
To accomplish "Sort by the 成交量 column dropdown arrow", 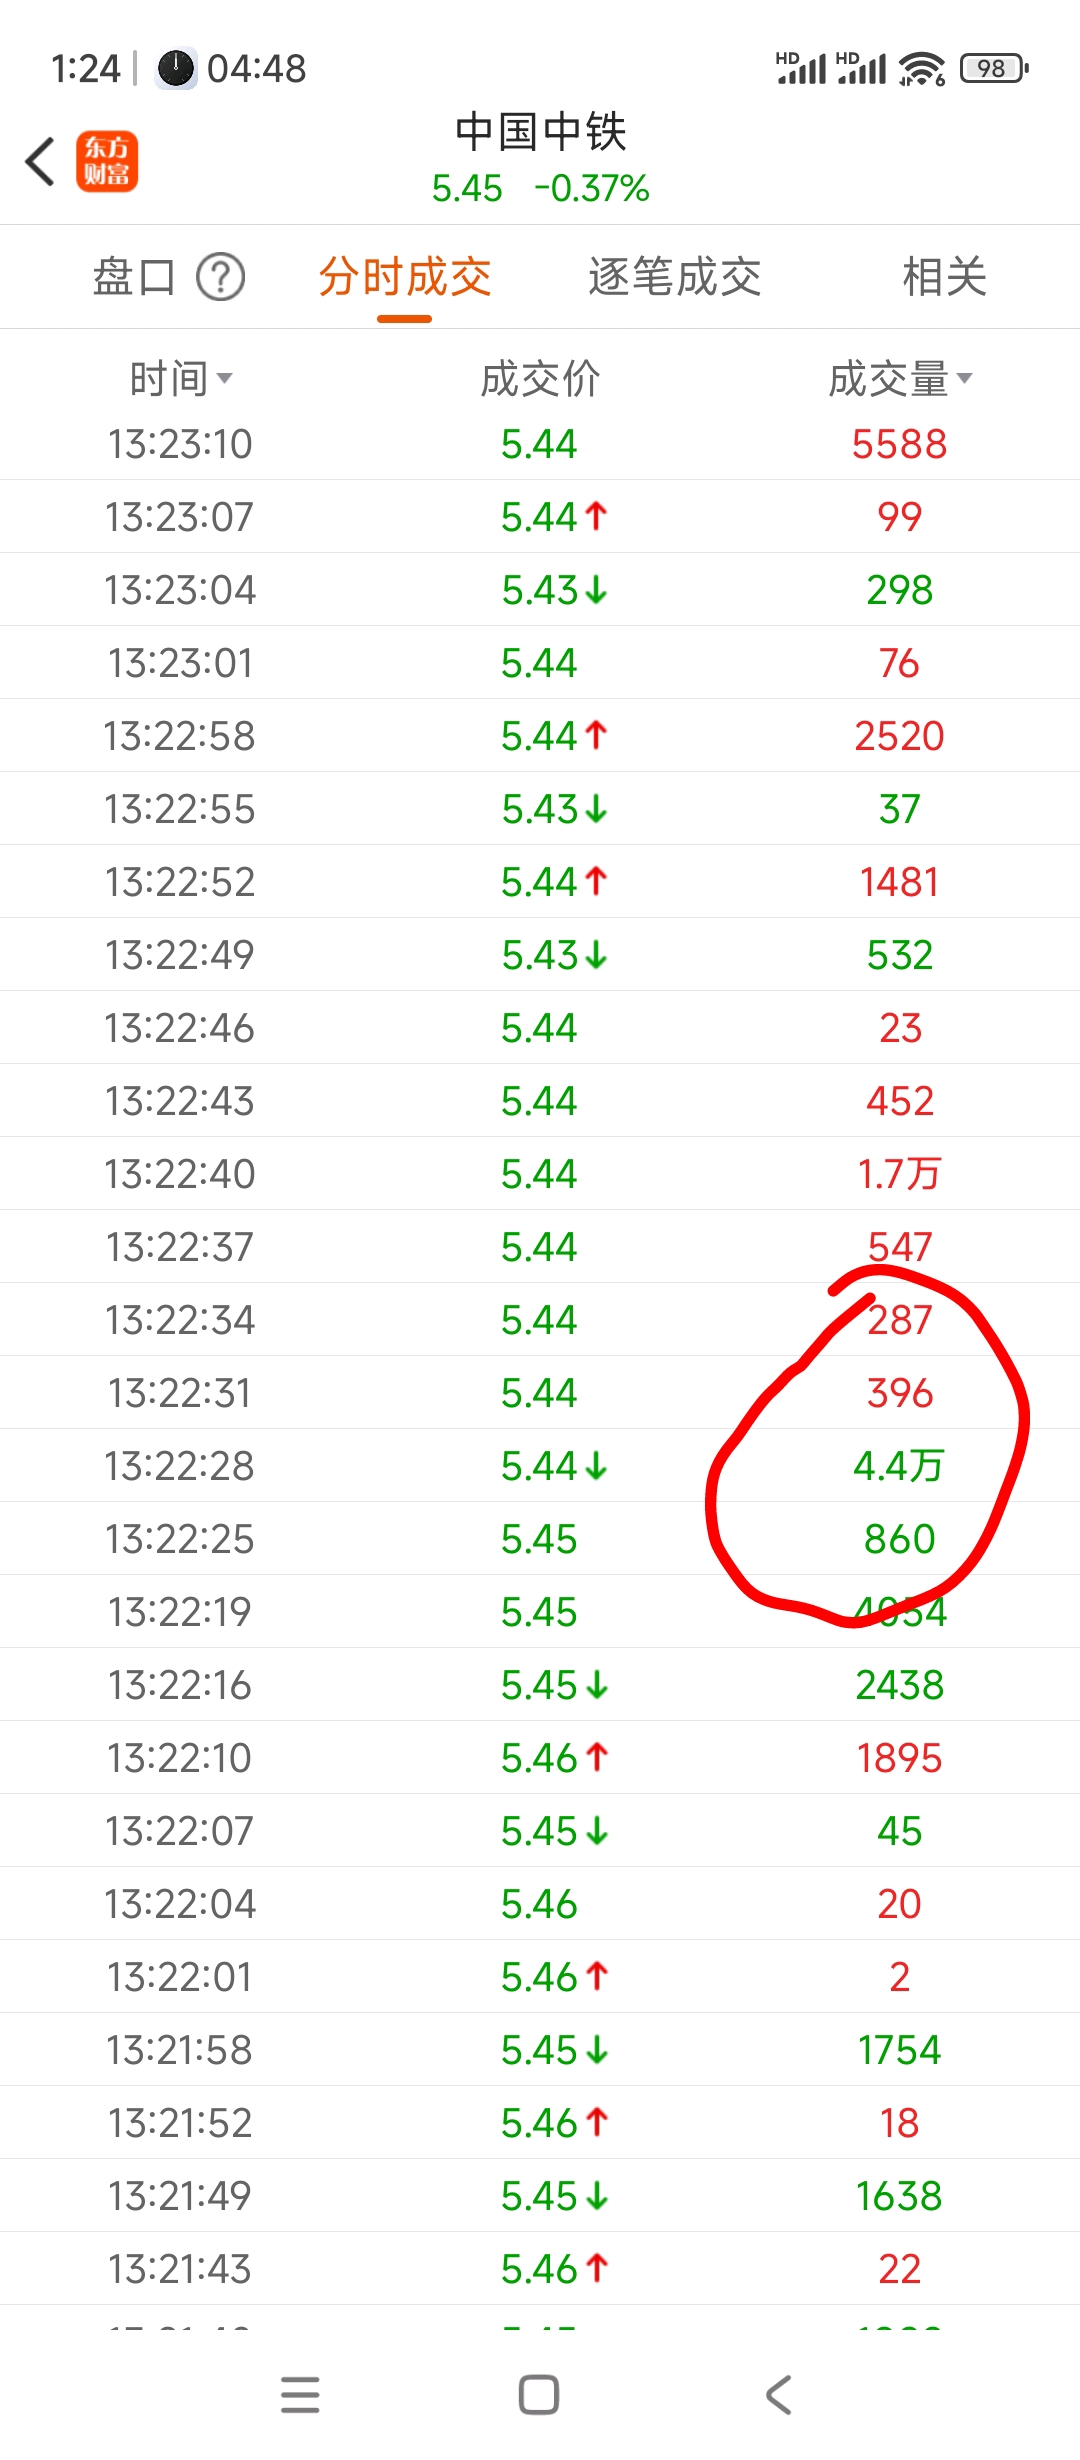I will tap(964, 378).
